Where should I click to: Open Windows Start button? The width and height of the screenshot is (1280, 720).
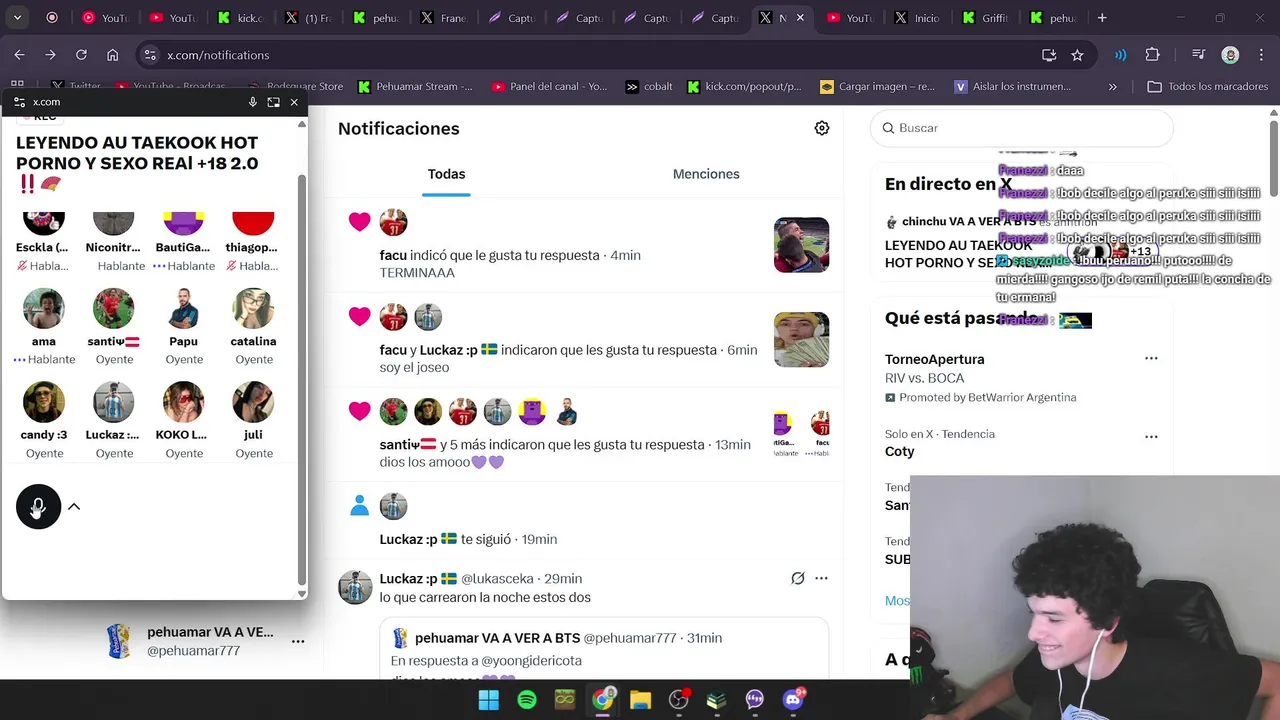pos(488,700)
